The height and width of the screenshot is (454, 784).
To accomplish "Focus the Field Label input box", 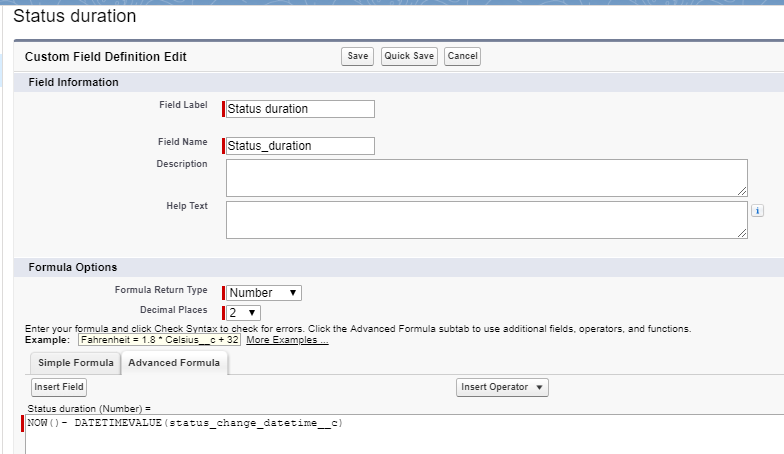I will pos(300,109).
